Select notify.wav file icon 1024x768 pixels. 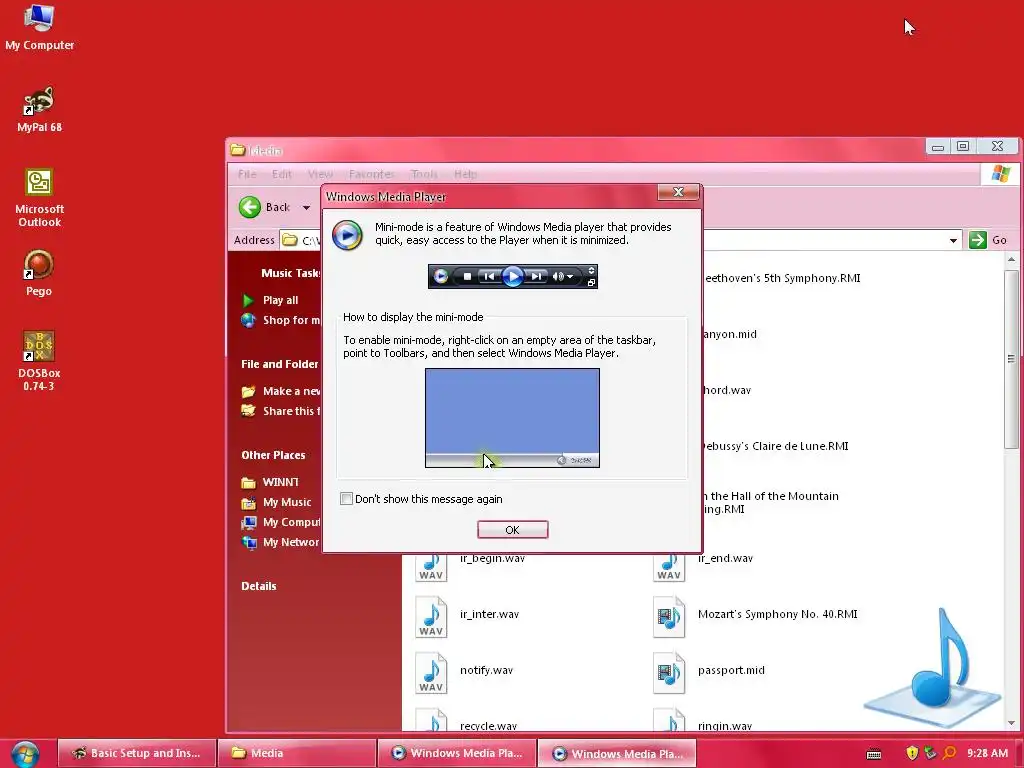tap(431, 673)
